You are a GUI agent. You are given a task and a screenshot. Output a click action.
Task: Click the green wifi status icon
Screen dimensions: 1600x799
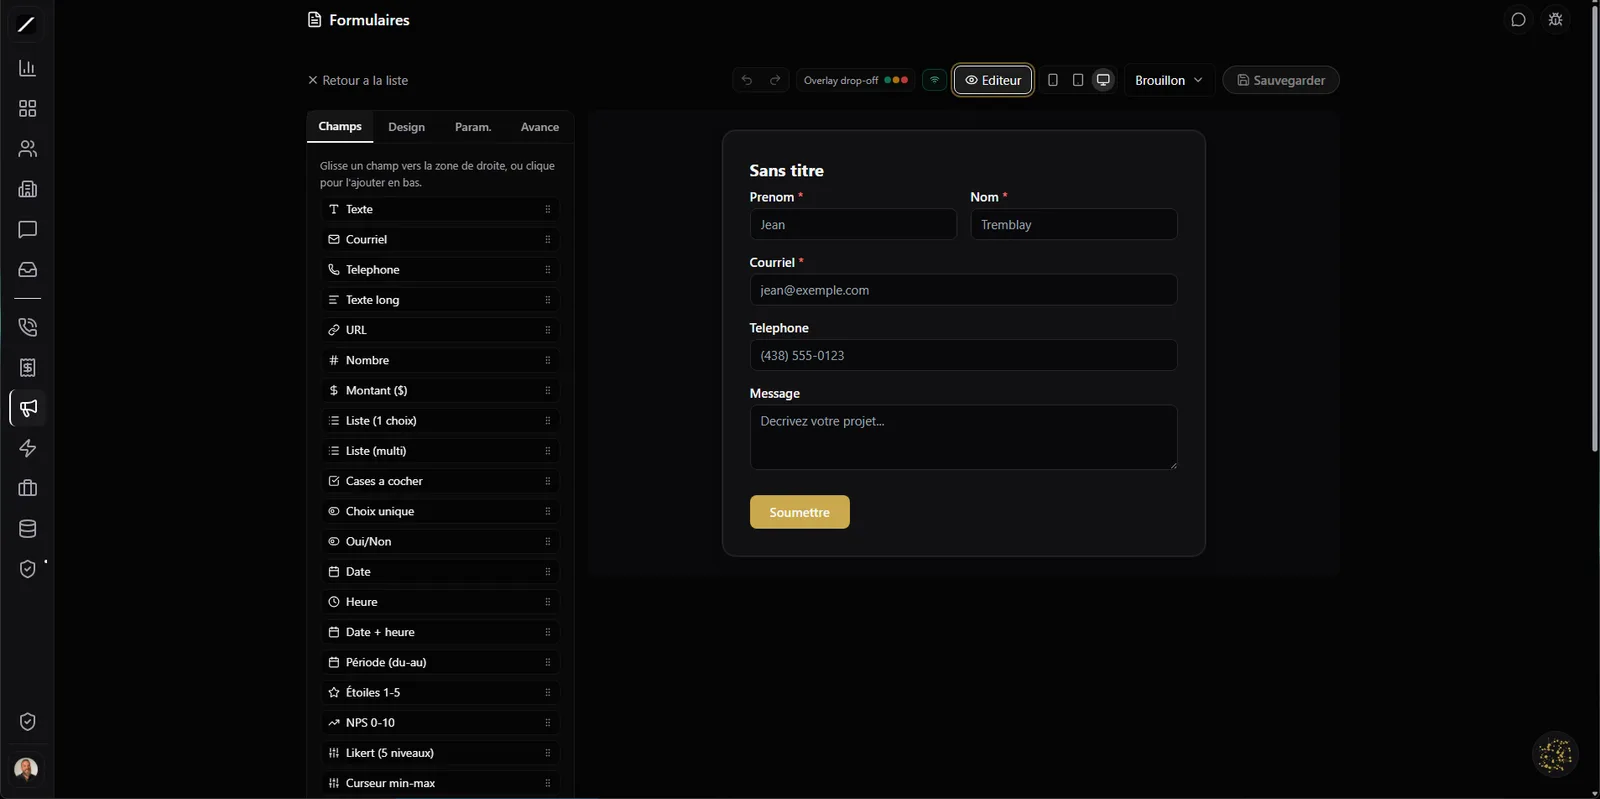tap(935, 80)
